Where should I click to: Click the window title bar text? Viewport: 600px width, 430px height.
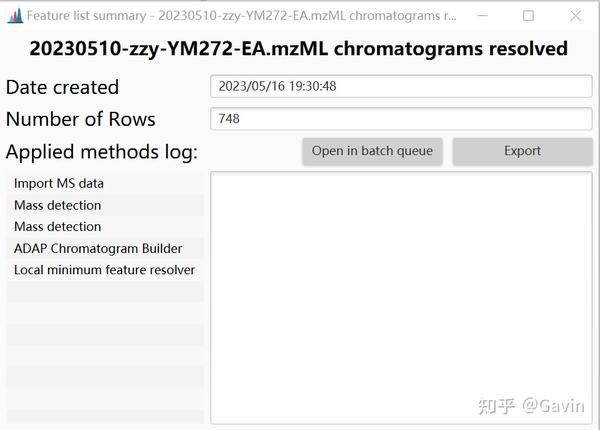click(x=240, y=16)
